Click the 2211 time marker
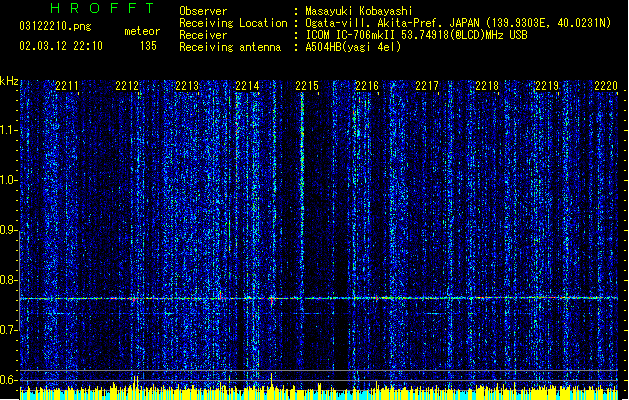629x400 pixels. (67, 86)
